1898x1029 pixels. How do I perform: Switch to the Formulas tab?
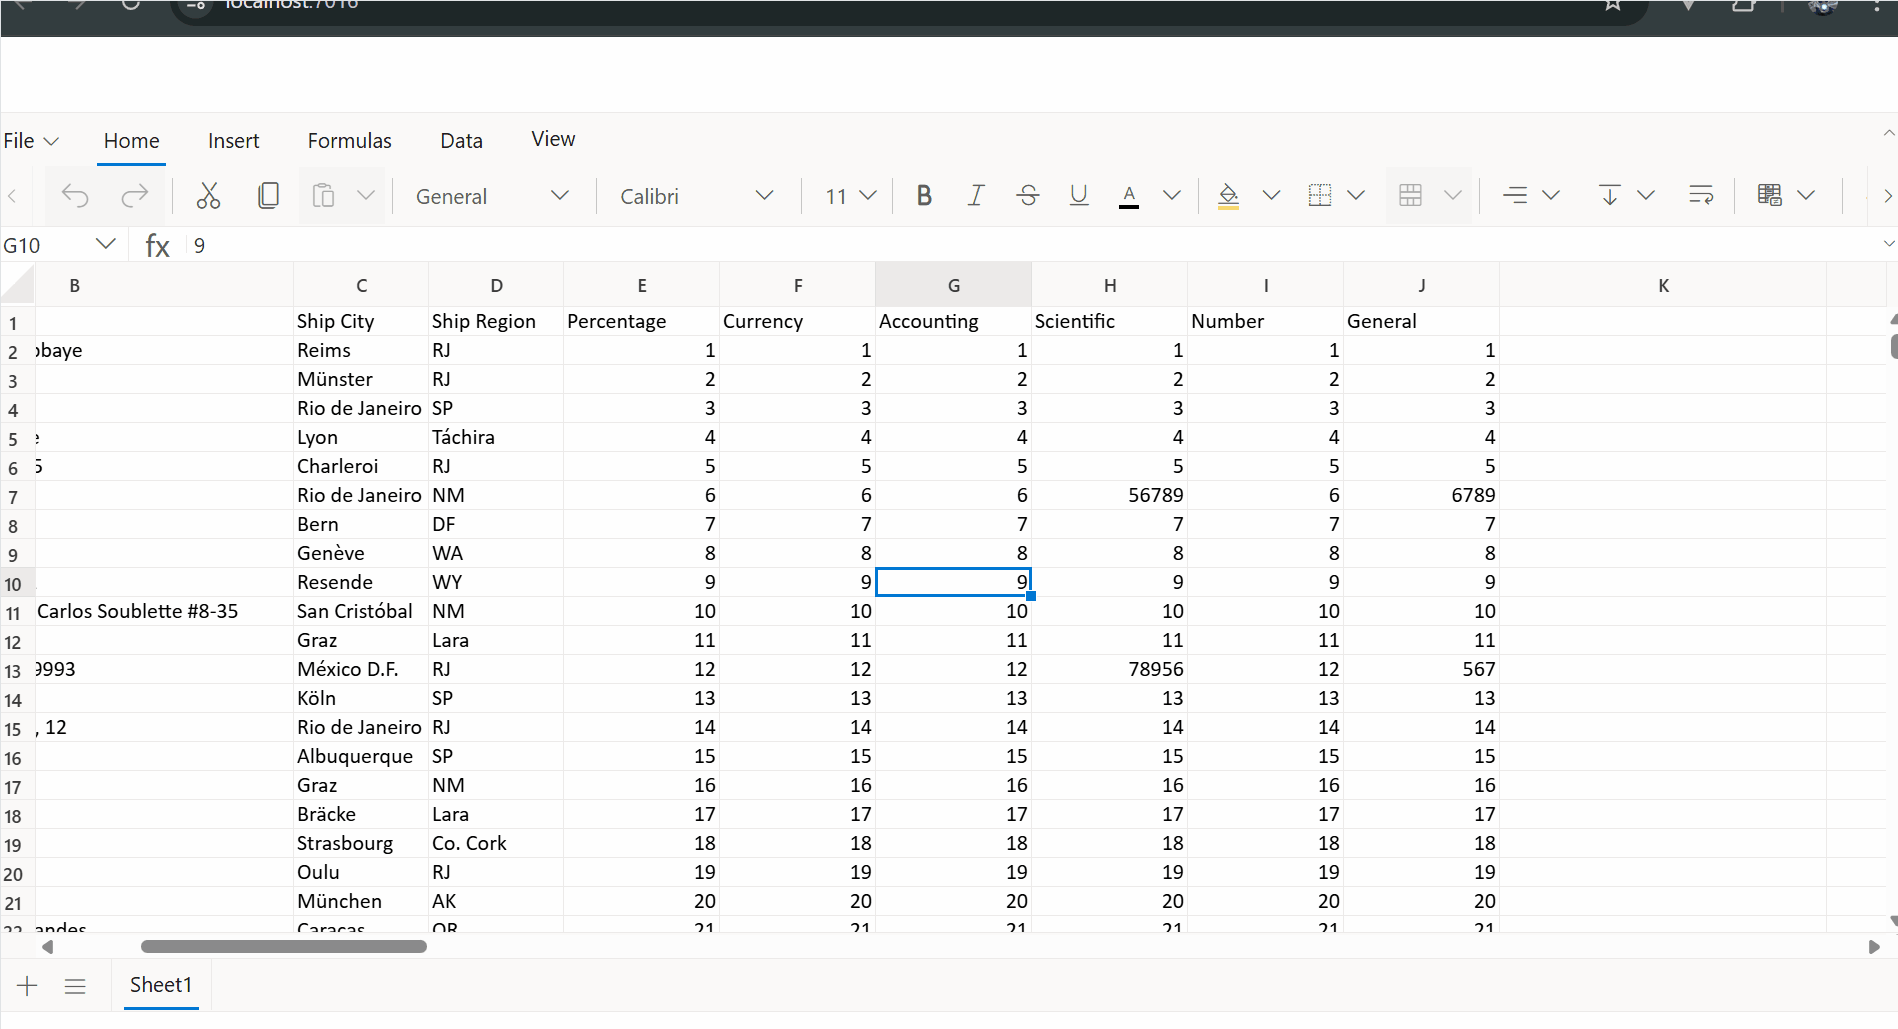(x=349, y=140)
